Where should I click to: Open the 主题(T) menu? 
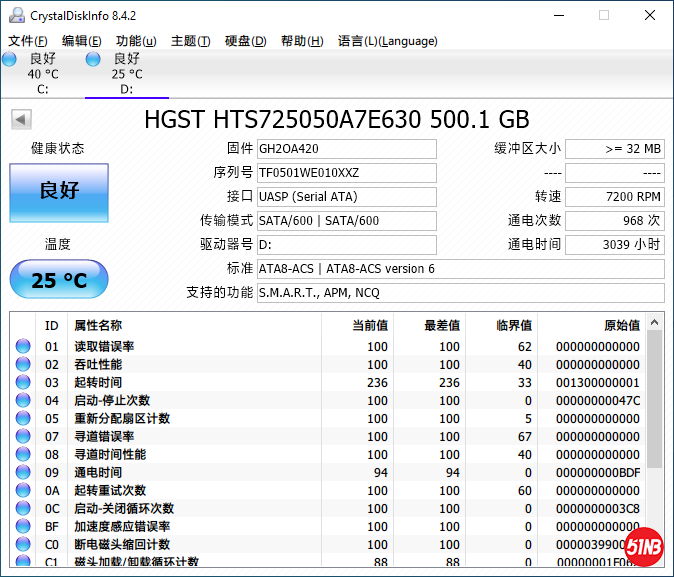pos(190,41)
